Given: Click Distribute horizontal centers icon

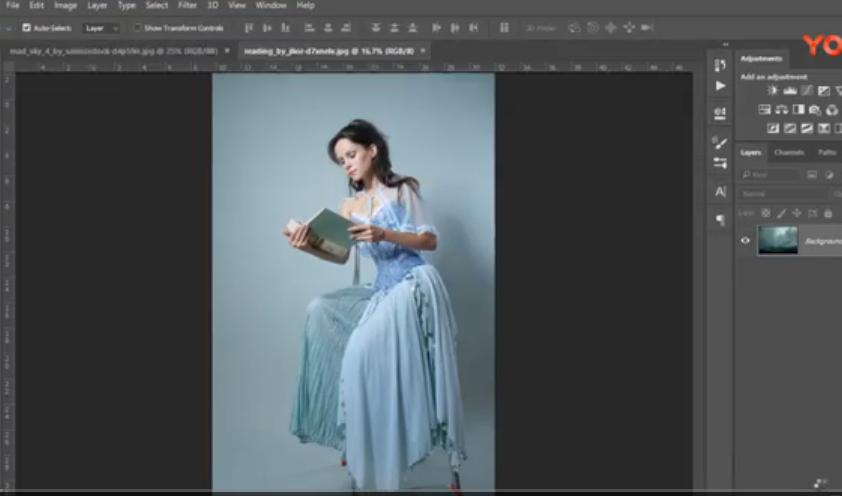Looking at the screenshot, I should point(455,28).
